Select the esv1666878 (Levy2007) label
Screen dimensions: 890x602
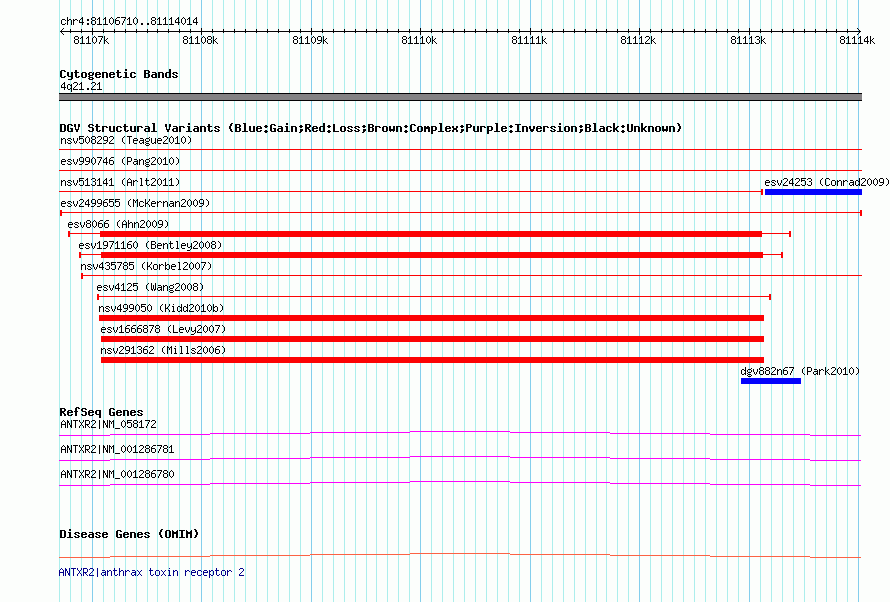pos(163,329)
